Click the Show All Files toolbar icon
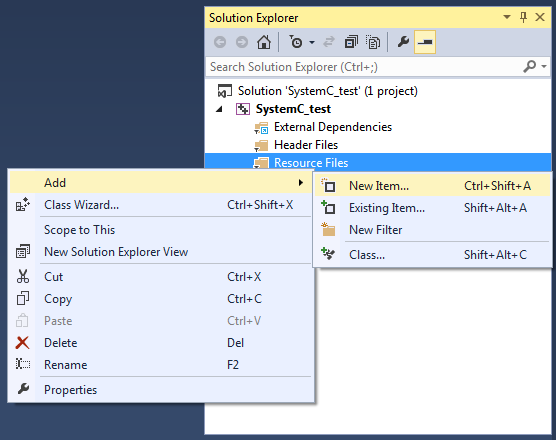Image resolution: width=556 pixels, height=440 pixels. tap(373, 42)
